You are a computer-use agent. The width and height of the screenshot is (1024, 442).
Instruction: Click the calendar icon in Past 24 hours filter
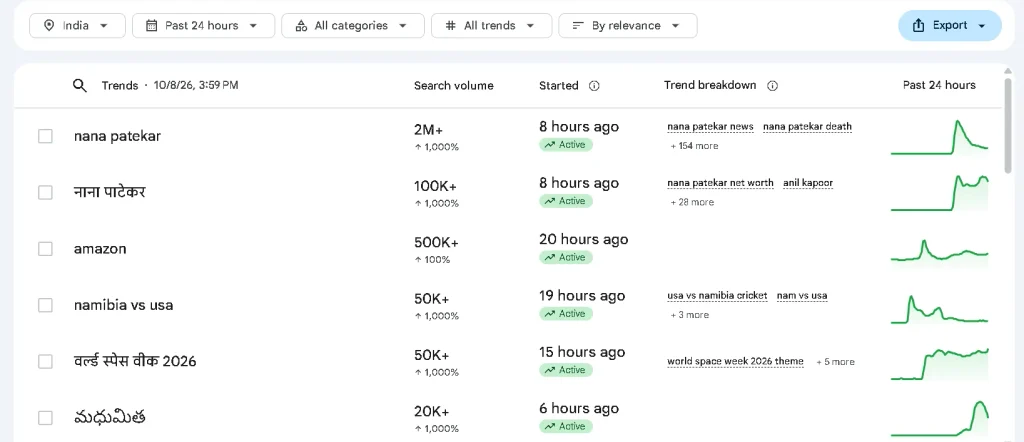(x=152, y=25)
